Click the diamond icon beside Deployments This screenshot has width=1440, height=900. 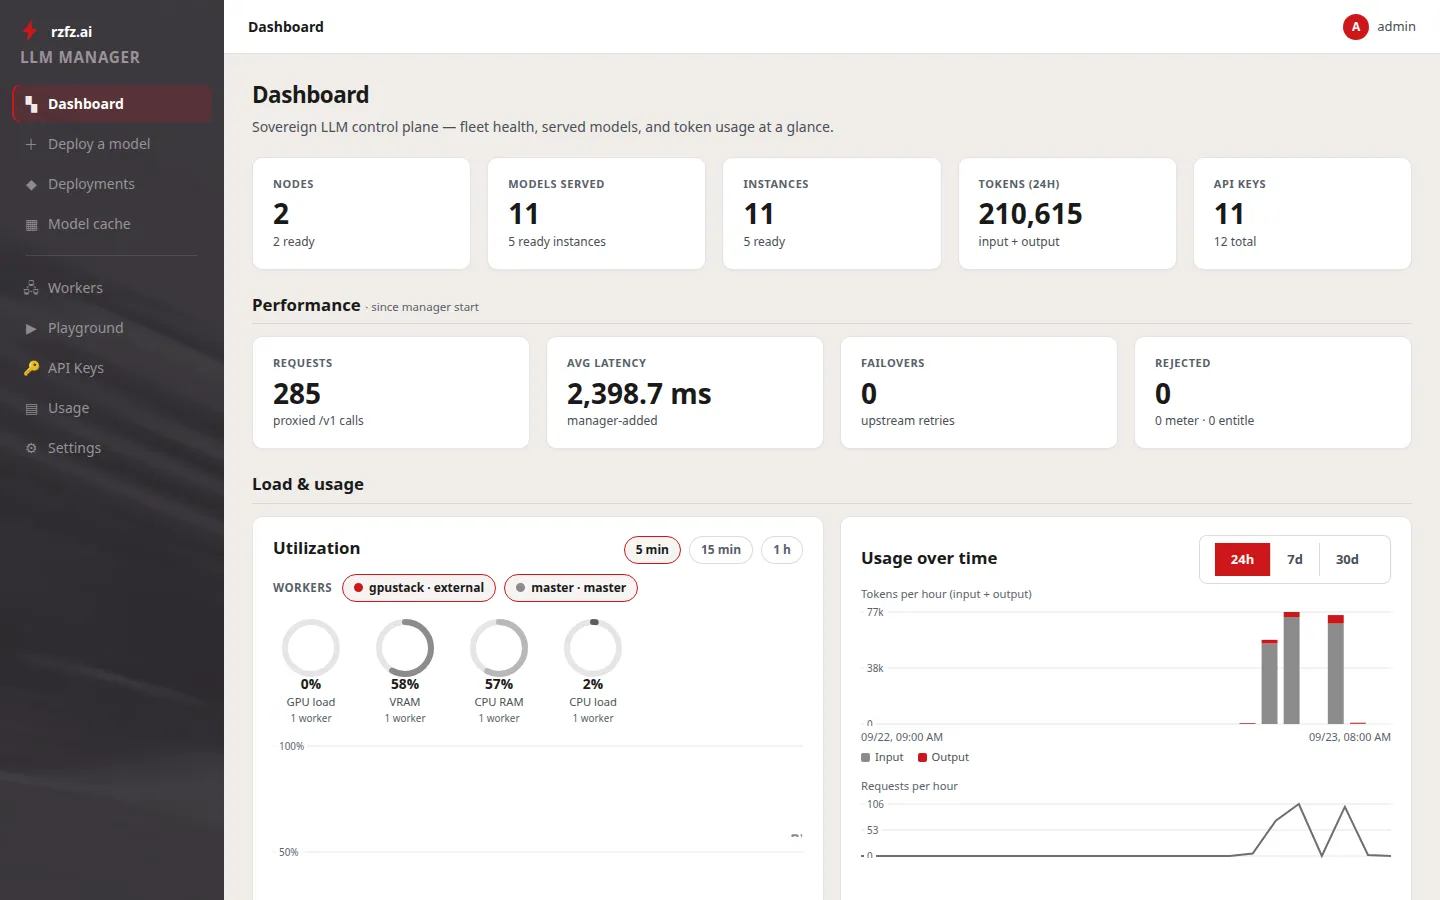pyautogui.click(x=31, y=184)
